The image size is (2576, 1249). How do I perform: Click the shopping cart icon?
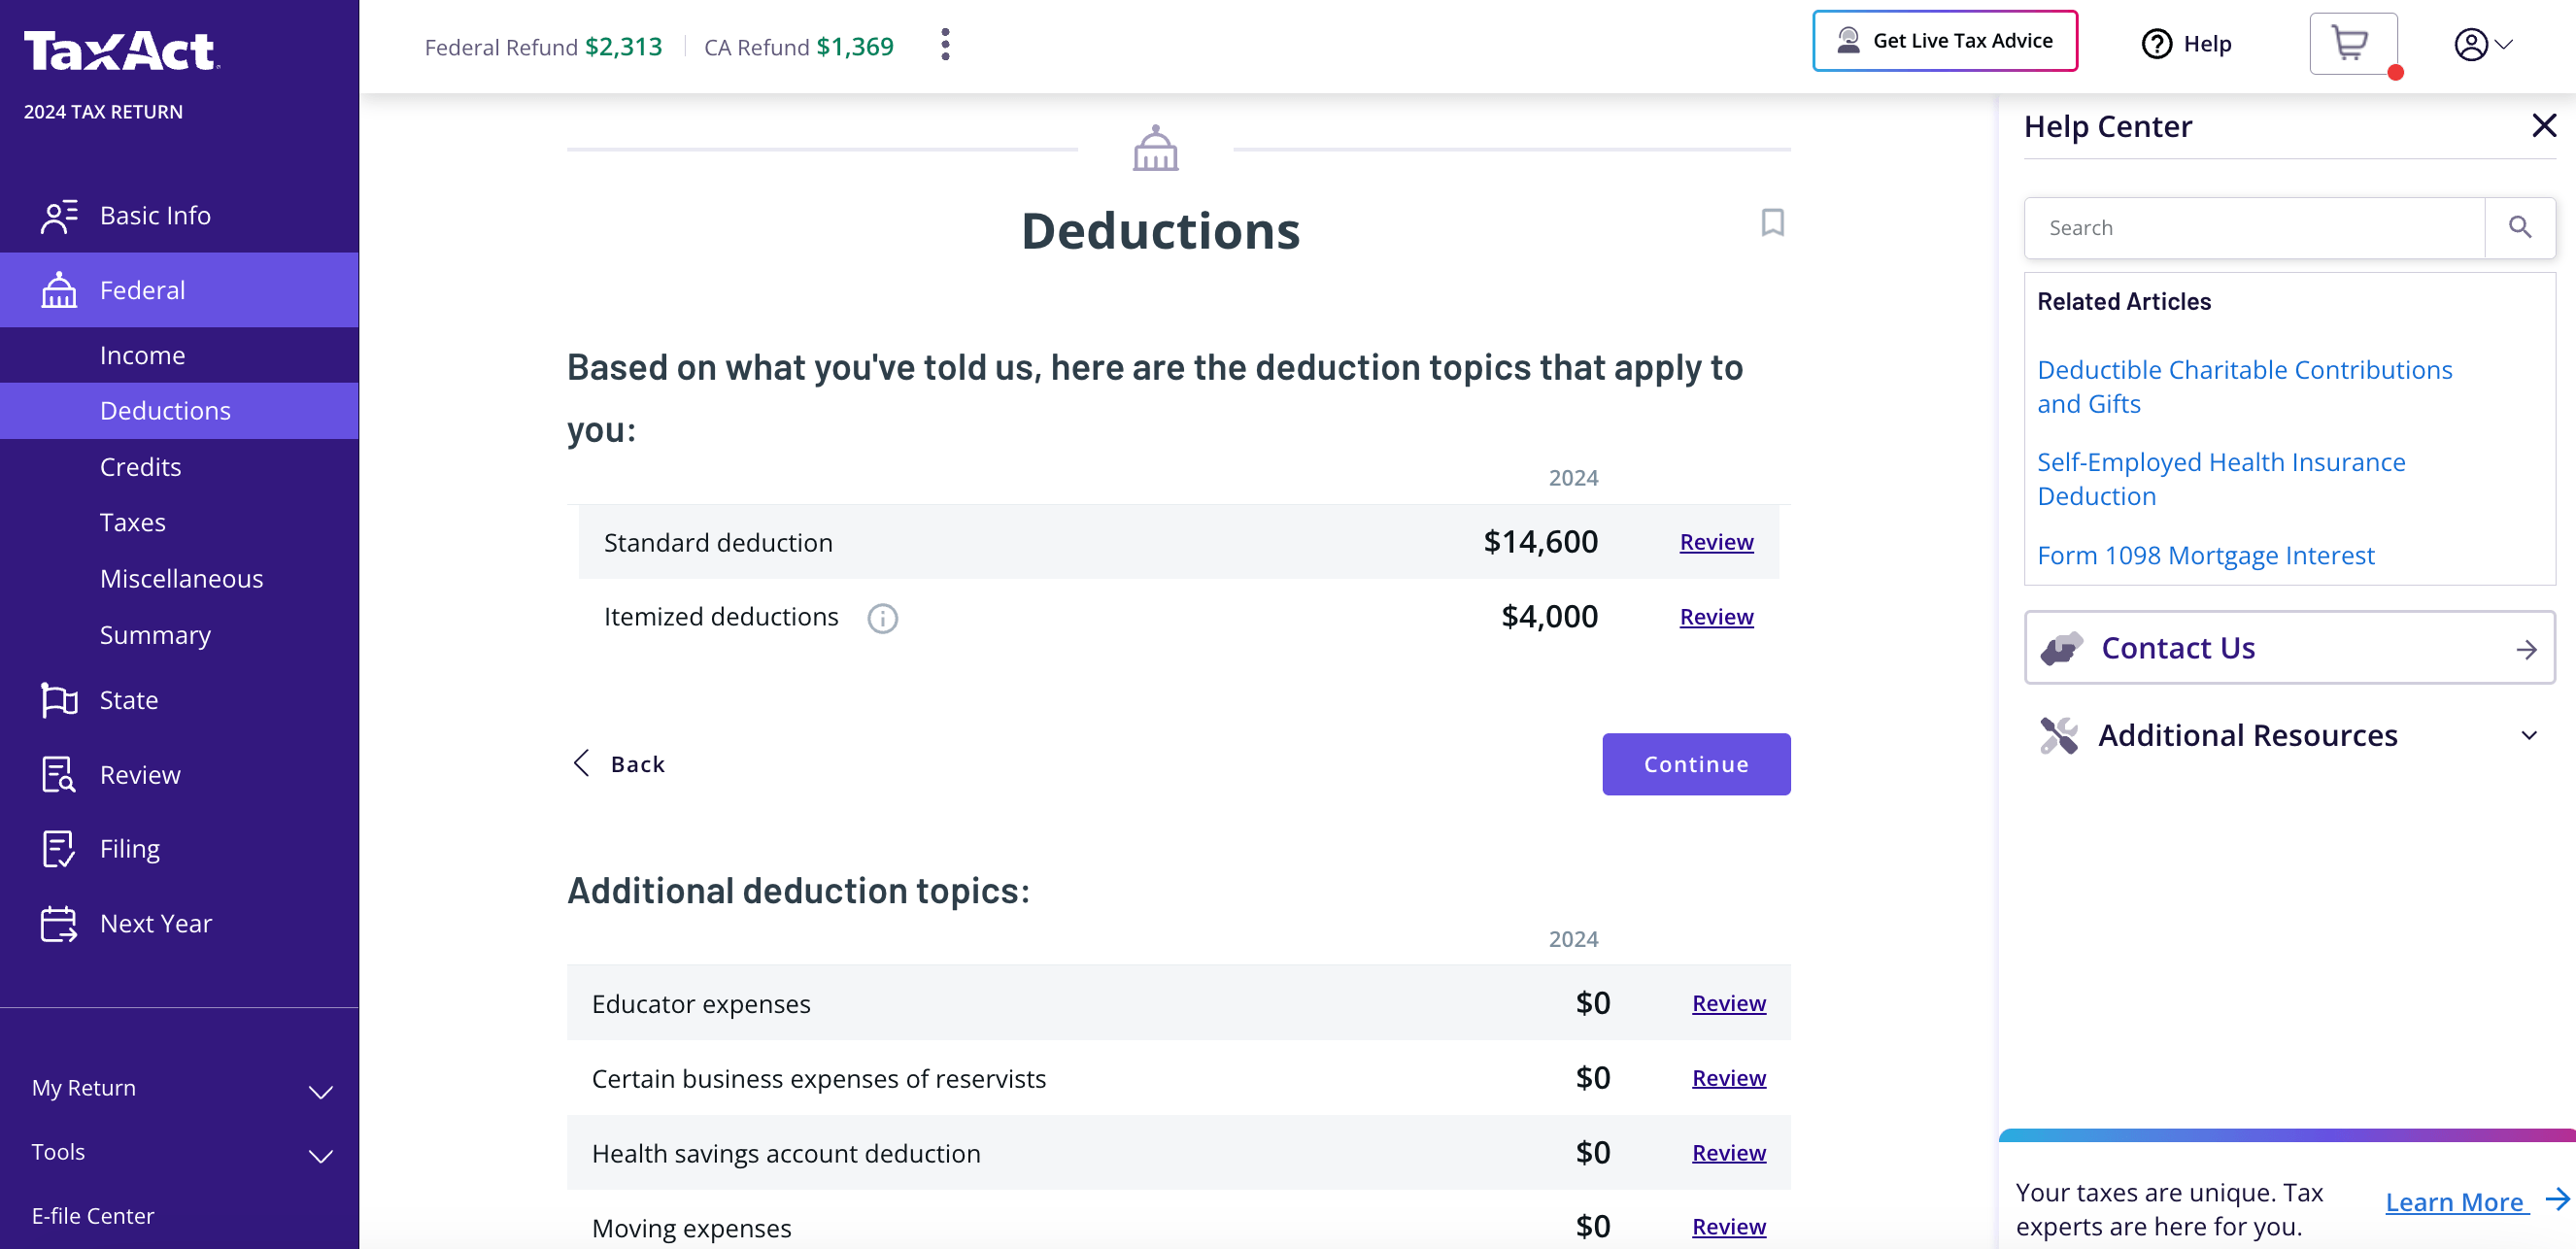pyautogui.click(x=2350, y=44)
